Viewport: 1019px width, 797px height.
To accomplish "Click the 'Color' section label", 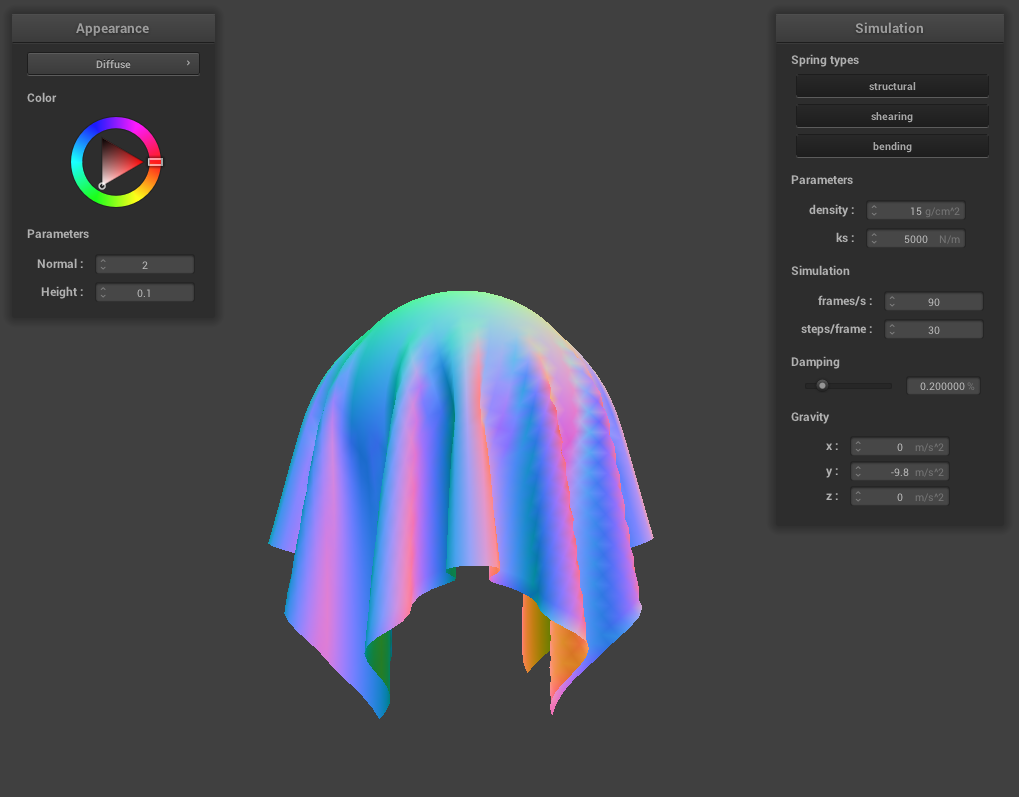I will pyautogui.click(x=42, y=98).
